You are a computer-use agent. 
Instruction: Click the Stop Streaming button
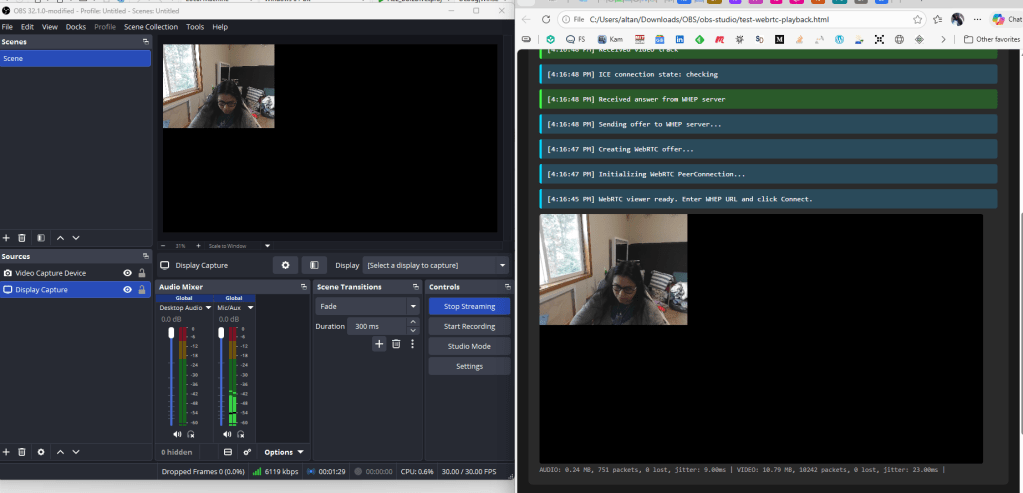[469, 306]
